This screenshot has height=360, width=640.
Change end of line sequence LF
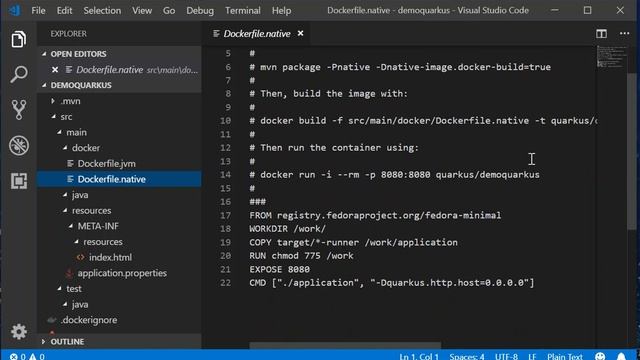pyautogui.click(x=532, y=356)
